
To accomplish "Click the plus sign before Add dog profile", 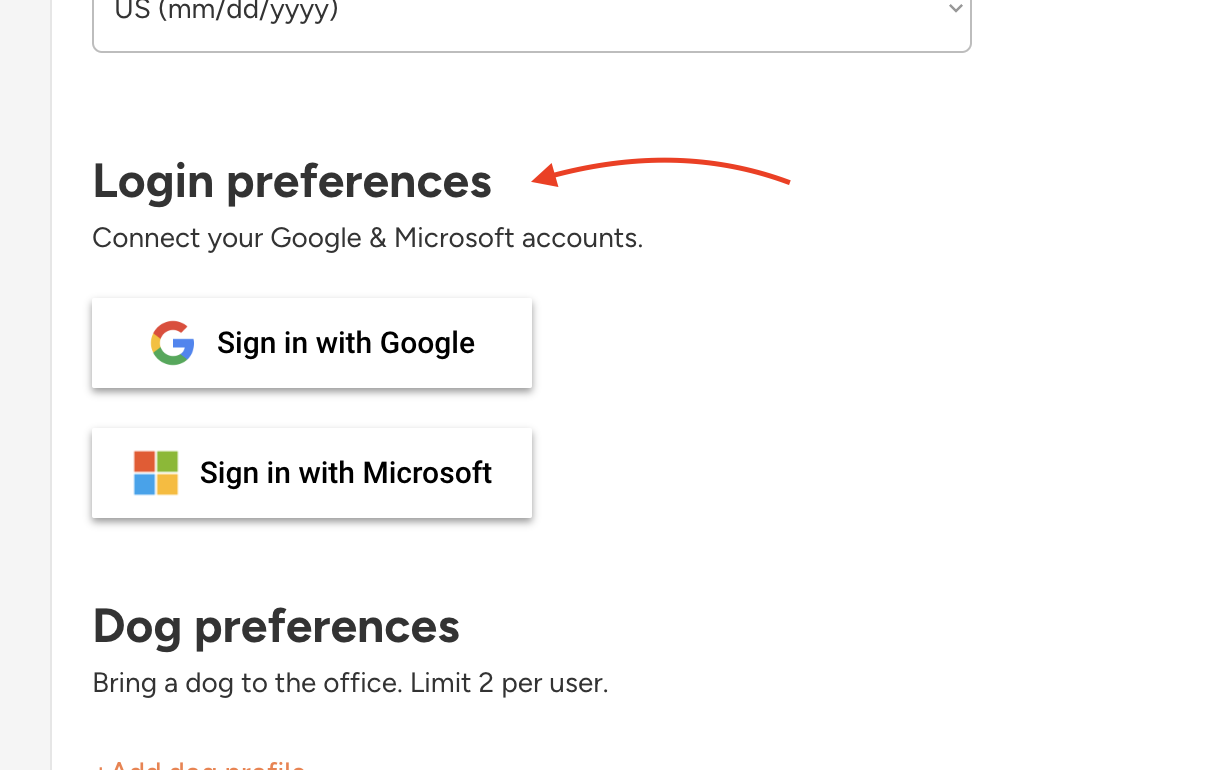I will (x=98, y=767).
